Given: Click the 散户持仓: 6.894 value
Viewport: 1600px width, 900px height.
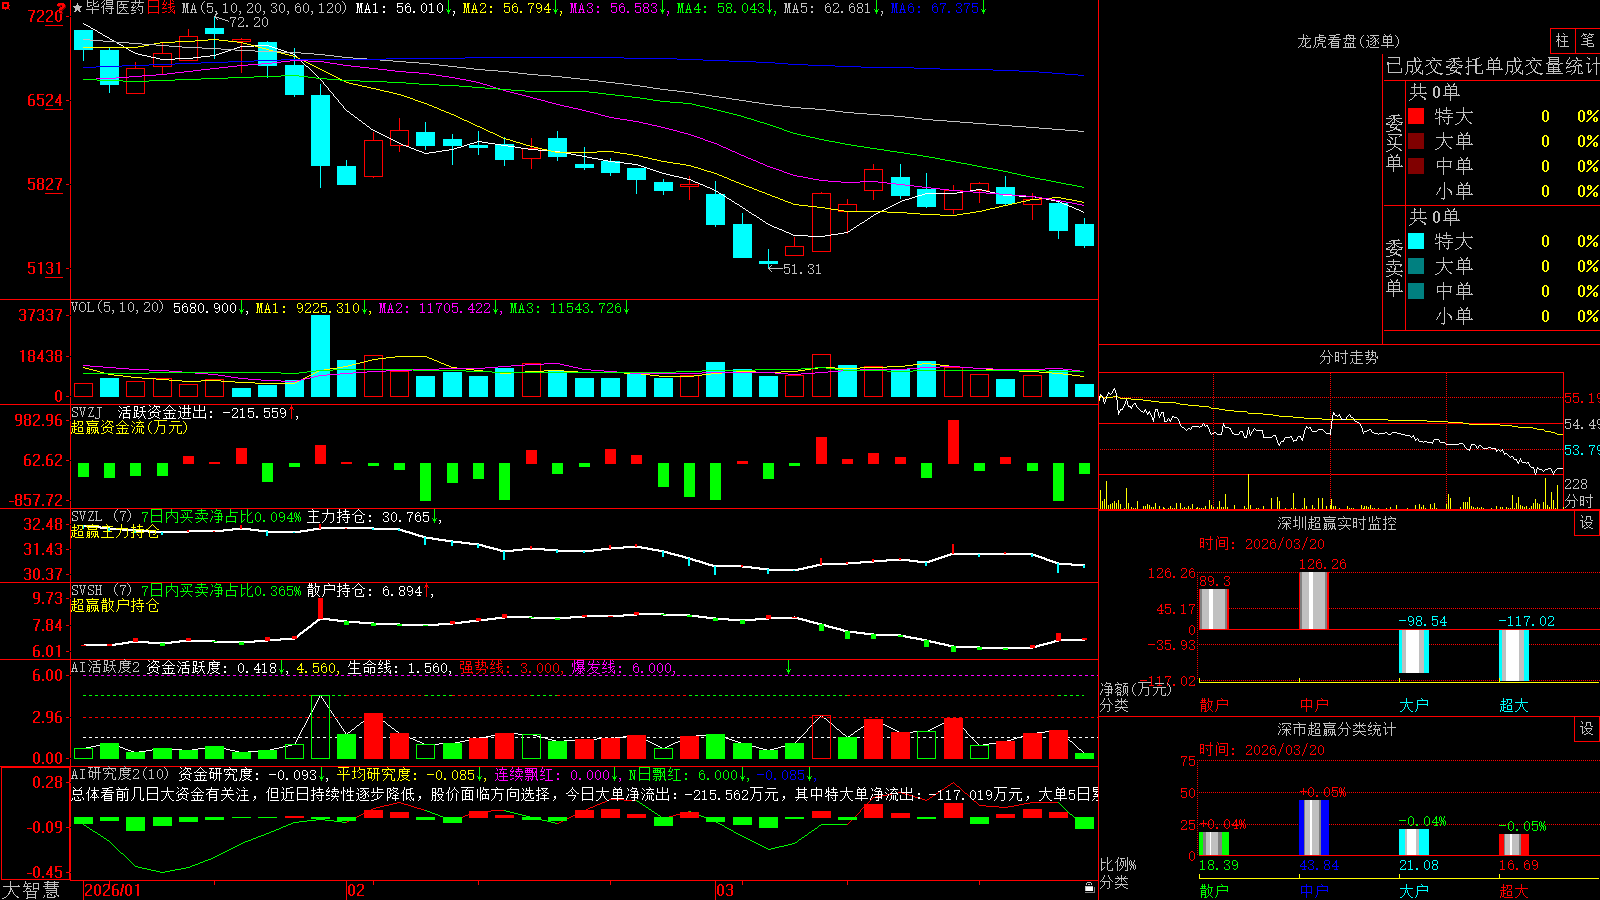Looking at the screenshot, I should (364, 591).
